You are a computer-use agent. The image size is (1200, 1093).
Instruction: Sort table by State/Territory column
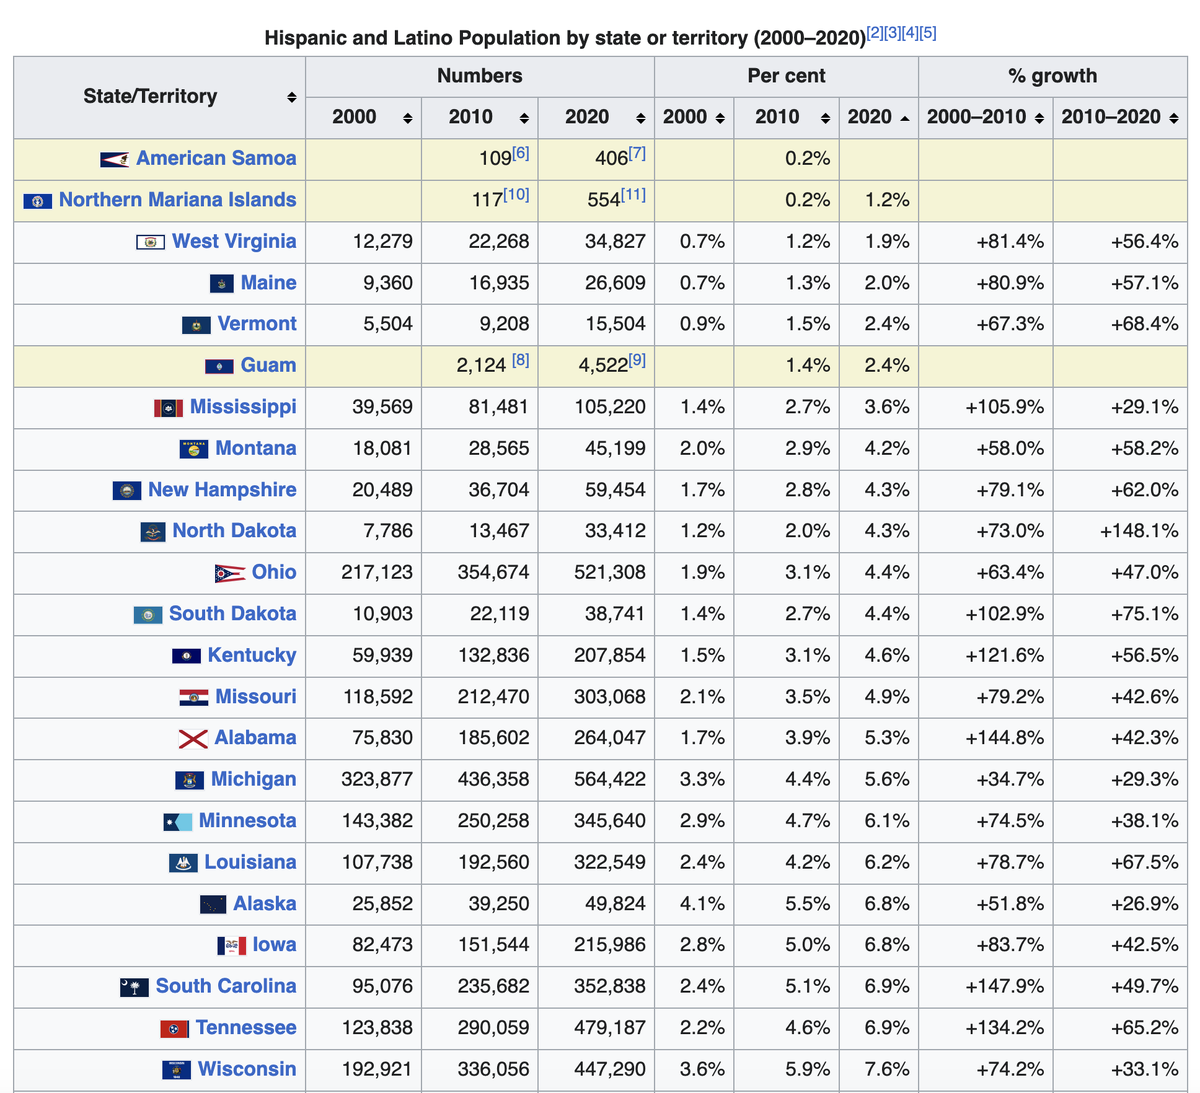point(291,97)
